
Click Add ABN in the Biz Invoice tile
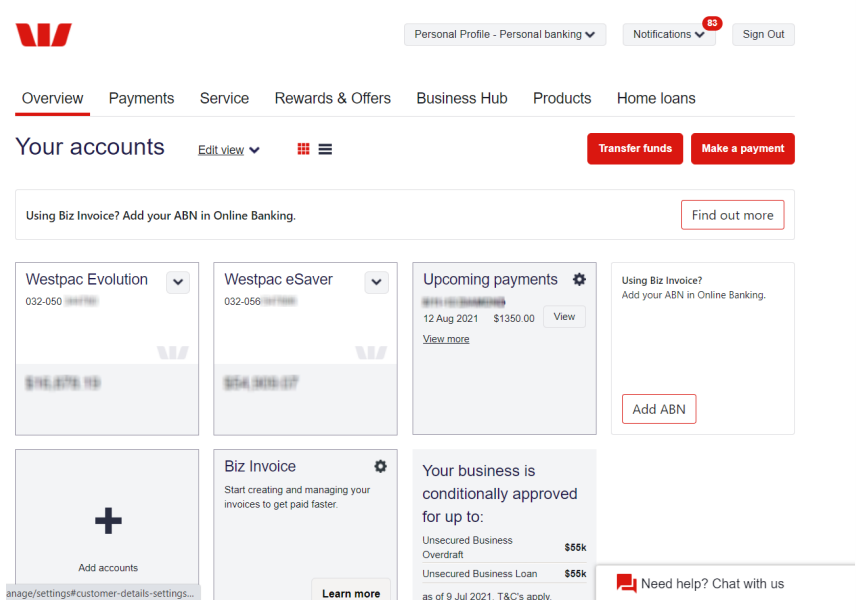pos(658,408)
